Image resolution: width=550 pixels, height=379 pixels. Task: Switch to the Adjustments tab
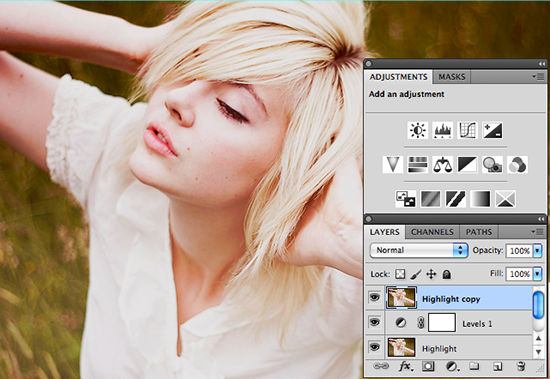coord(398,77)
